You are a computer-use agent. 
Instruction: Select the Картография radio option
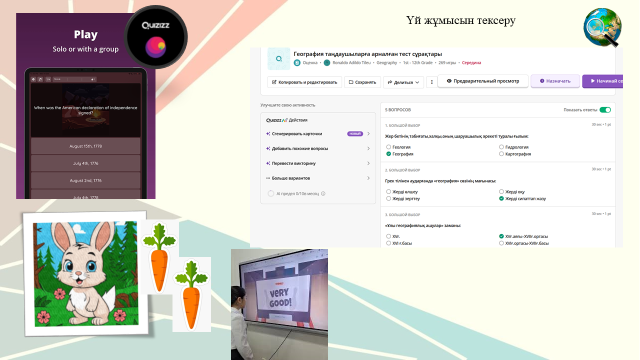pyautogui.click(x=515, y=154)
